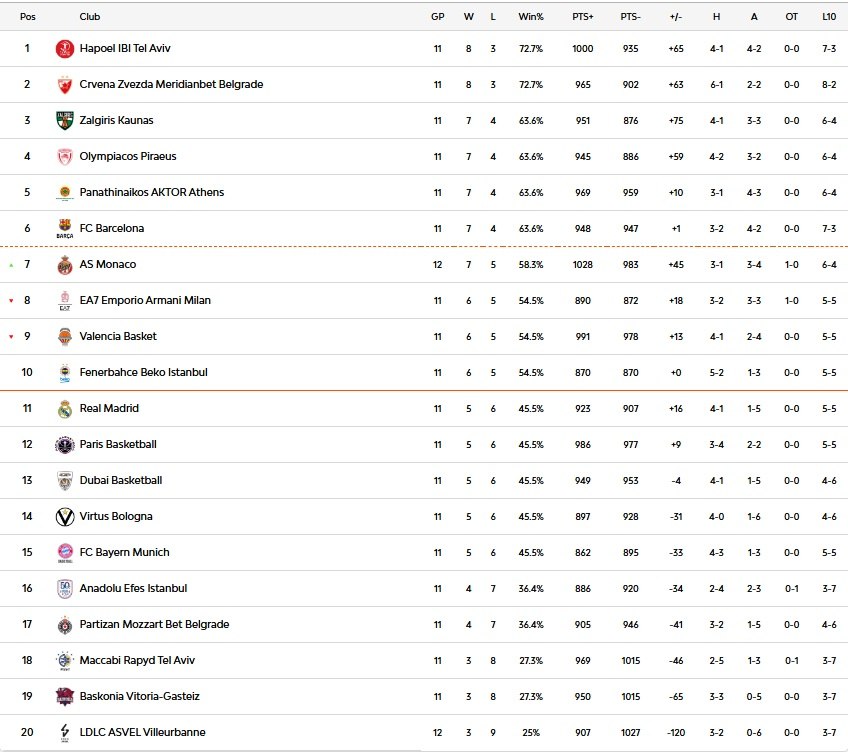The height and width of the screenshot is (752, 848).
Task: Open the Fenerbahce Beko Istanbul team page
Action: (x=144, y=373)
